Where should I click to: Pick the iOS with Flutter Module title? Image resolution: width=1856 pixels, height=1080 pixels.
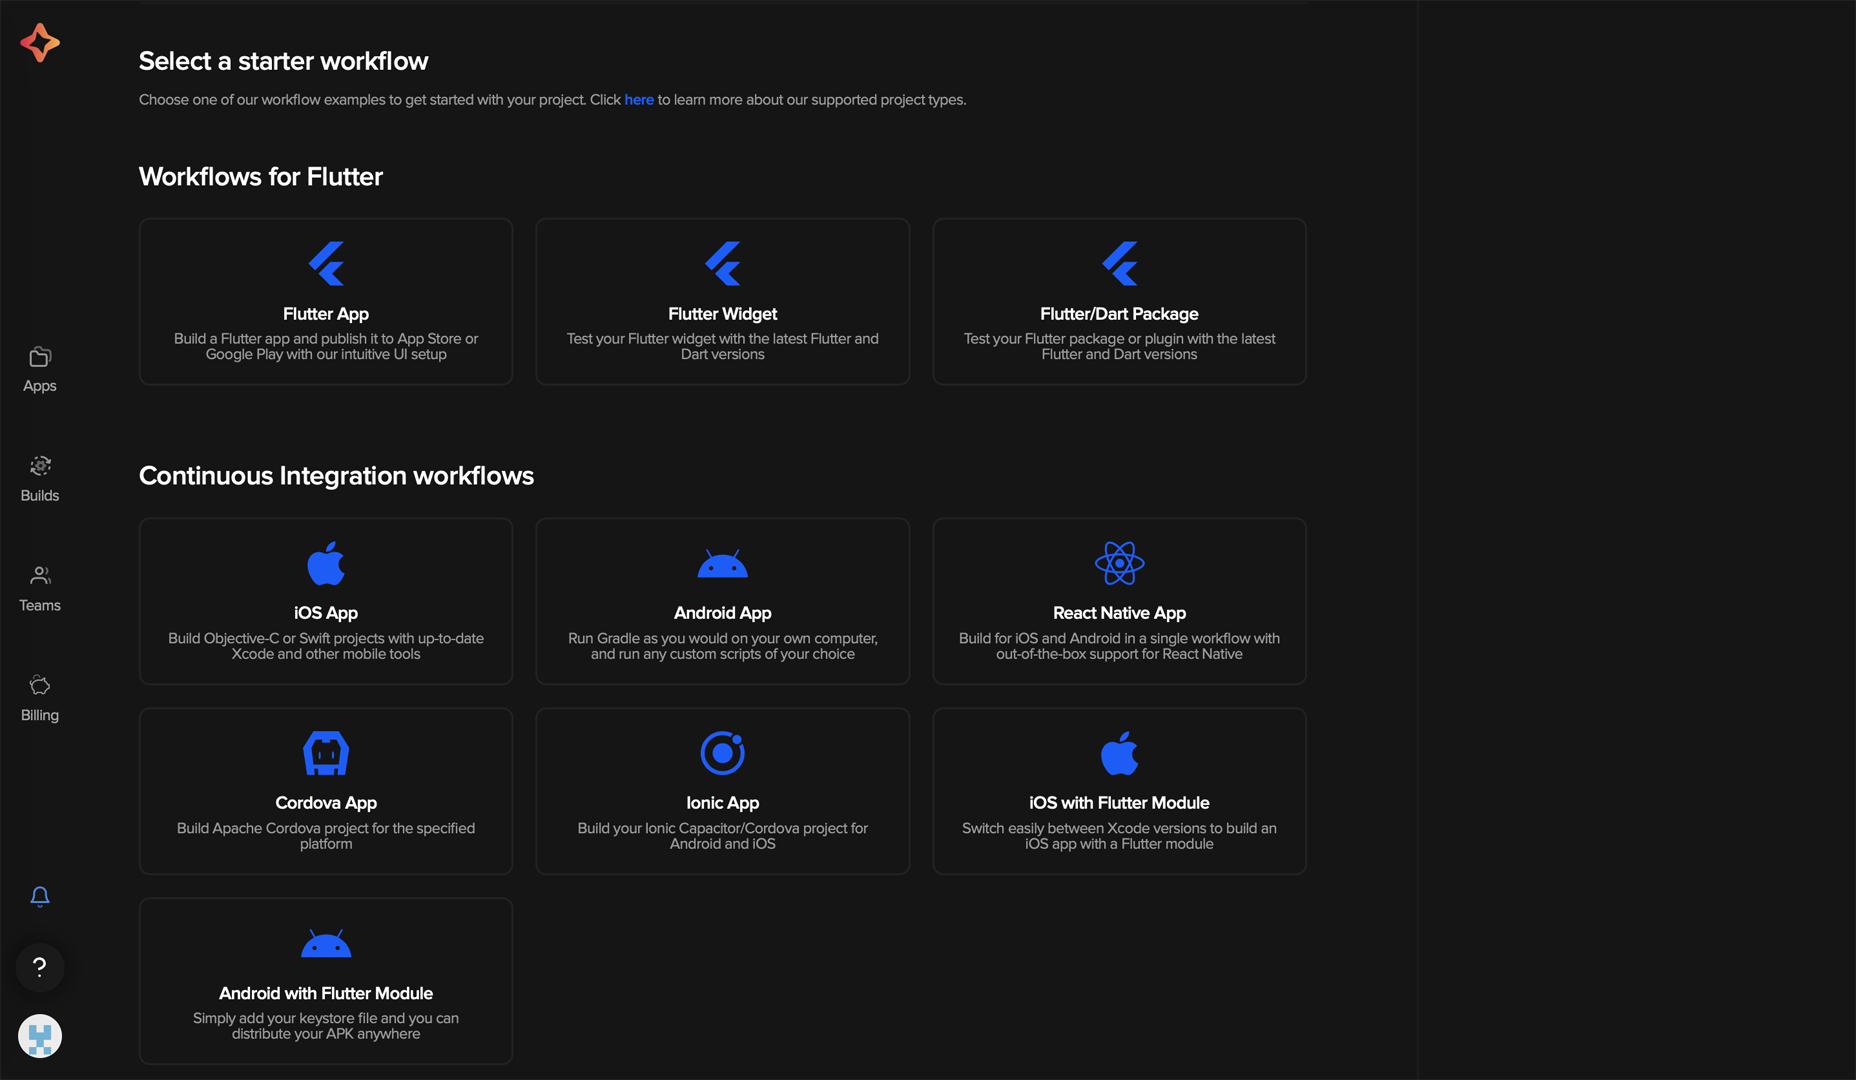tap(1119, 803)
